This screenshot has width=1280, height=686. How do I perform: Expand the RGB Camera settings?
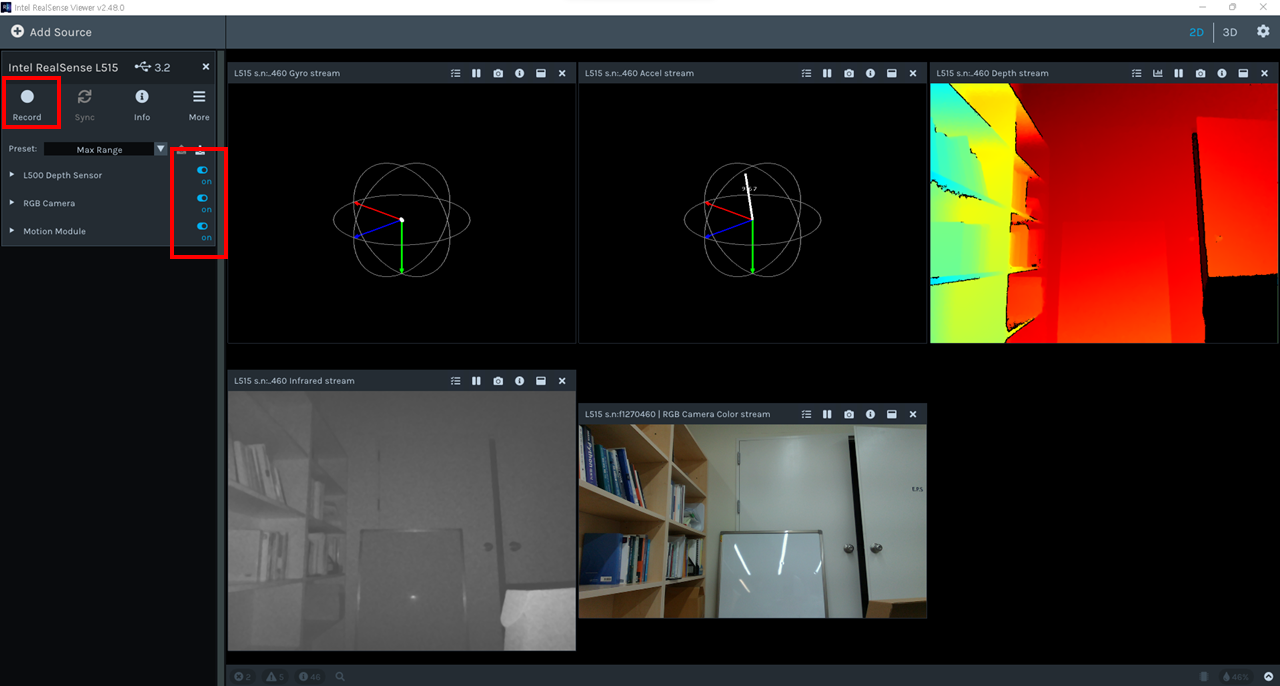(x=12, y=203)
